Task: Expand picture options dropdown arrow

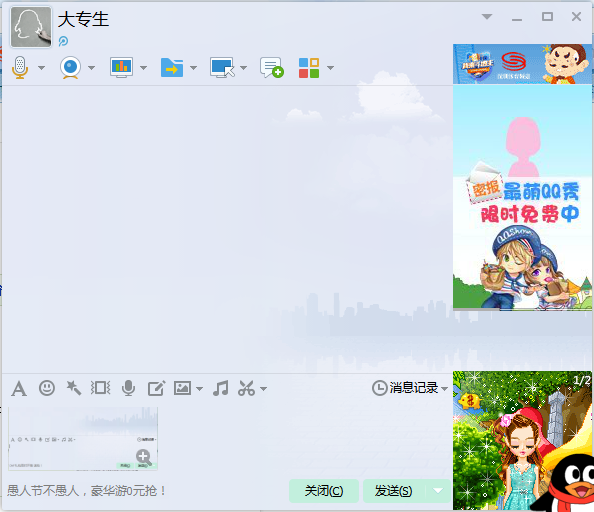Action: pyautogui.click(x=200, y=389)
